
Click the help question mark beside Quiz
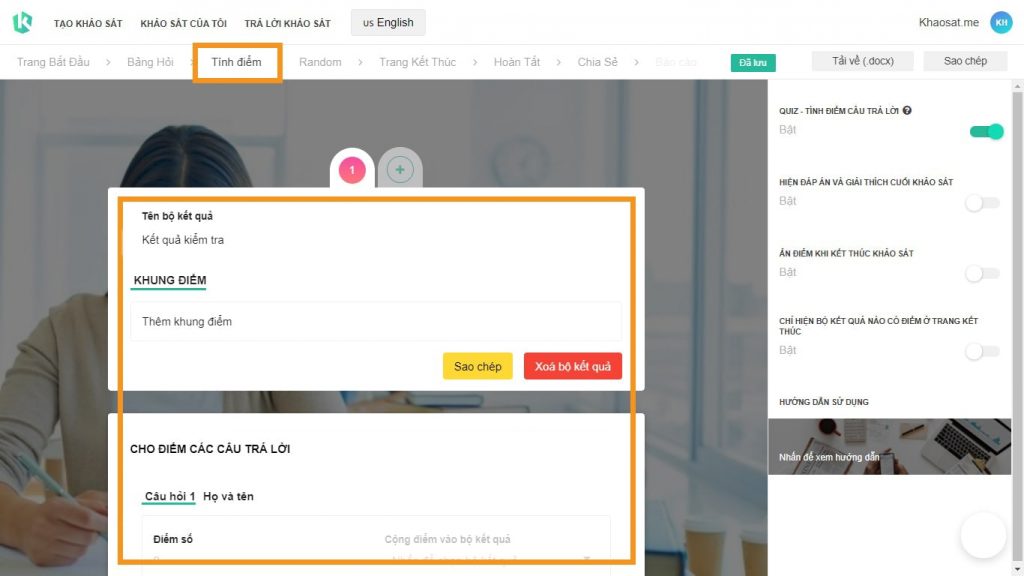pos(907,110)
